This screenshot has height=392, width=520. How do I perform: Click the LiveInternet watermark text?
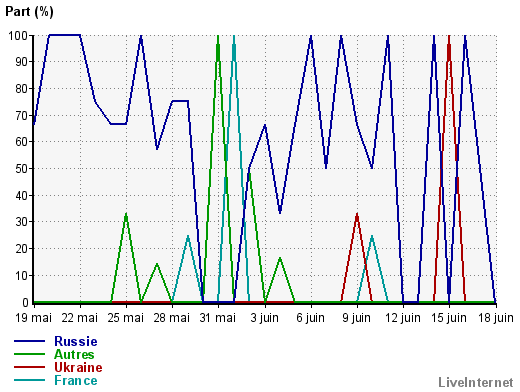(x=475, y=382)
